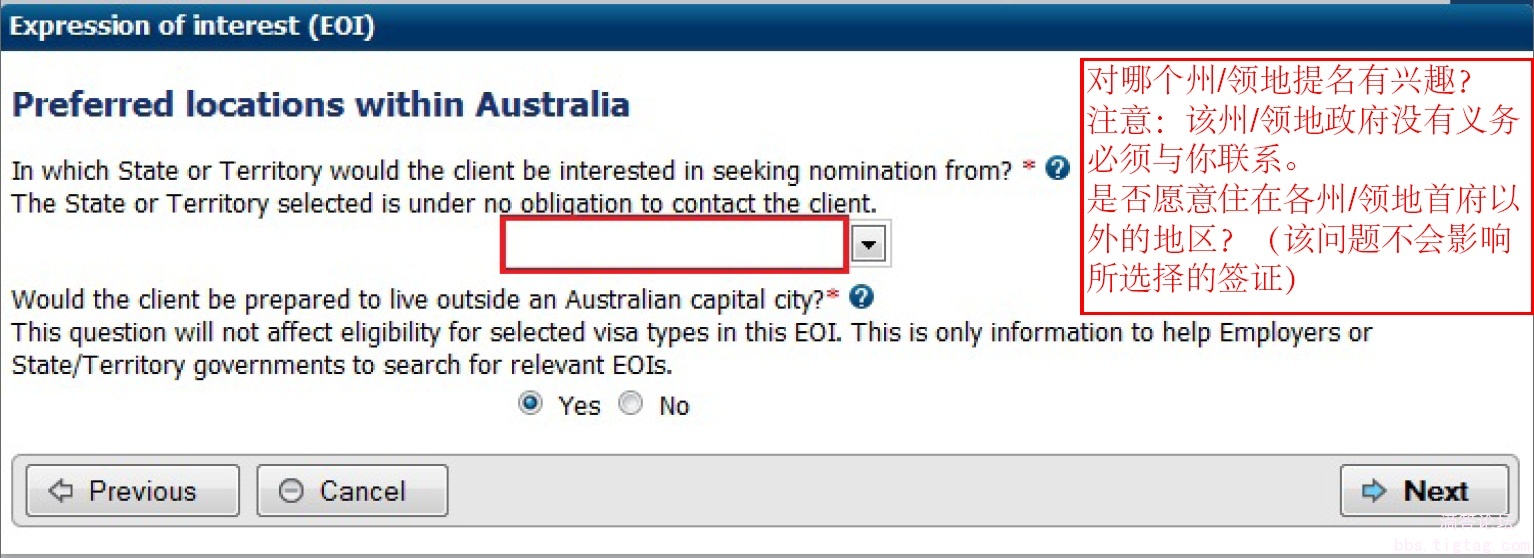Screen dimensions: 1534x558
Task: Click the empty State or Territory selection box
Action: pos(675,244)
